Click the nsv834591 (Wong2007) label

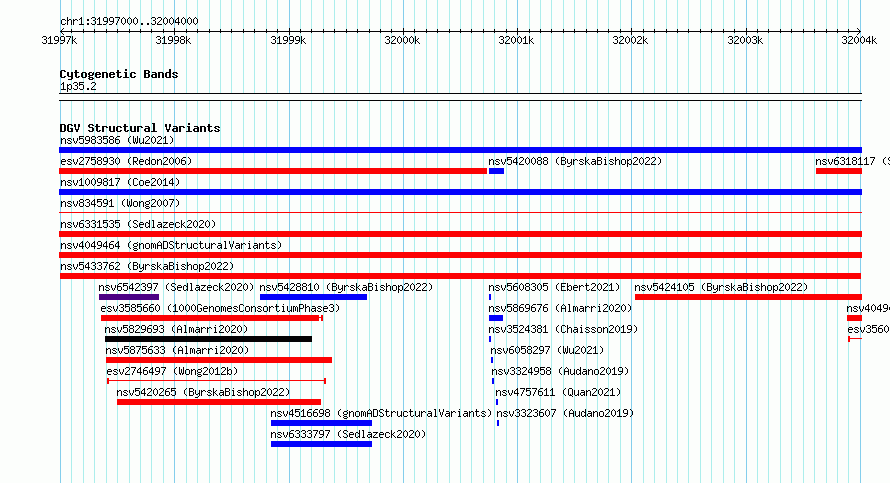click(120, 203)
